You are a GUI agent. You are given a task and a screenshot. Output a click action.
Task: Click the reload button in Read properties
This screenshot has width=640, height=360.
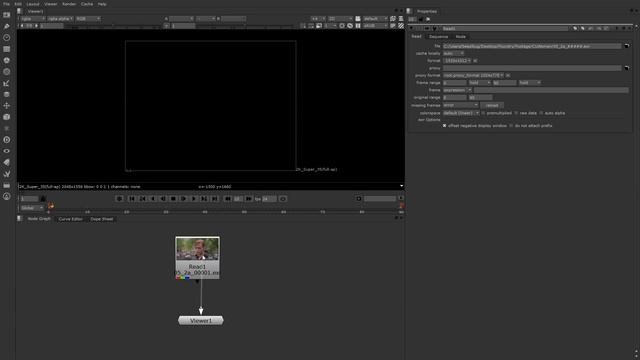[492, 105]
